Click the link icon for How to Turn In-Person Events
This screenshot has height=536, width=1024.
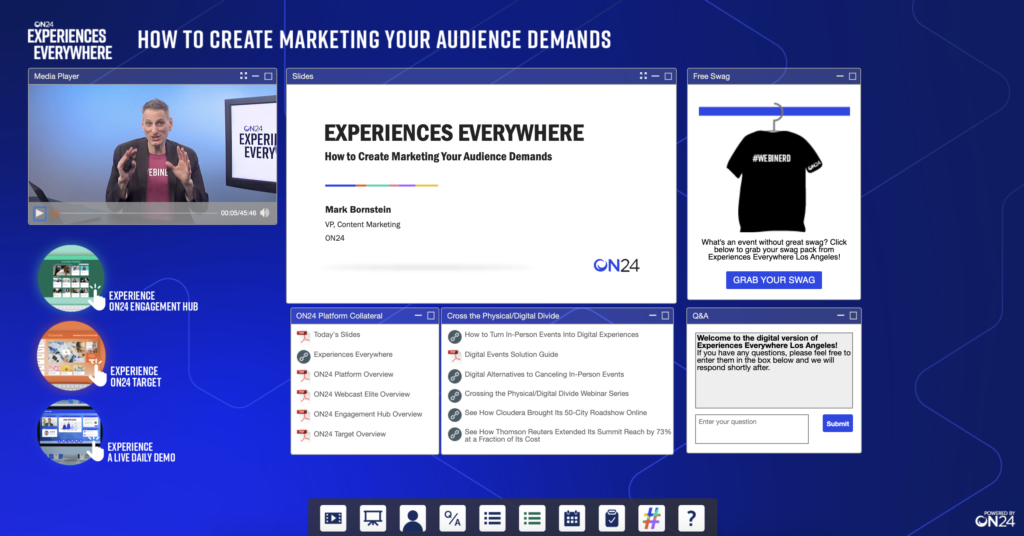pyautogui.click(x=455, y=336)
